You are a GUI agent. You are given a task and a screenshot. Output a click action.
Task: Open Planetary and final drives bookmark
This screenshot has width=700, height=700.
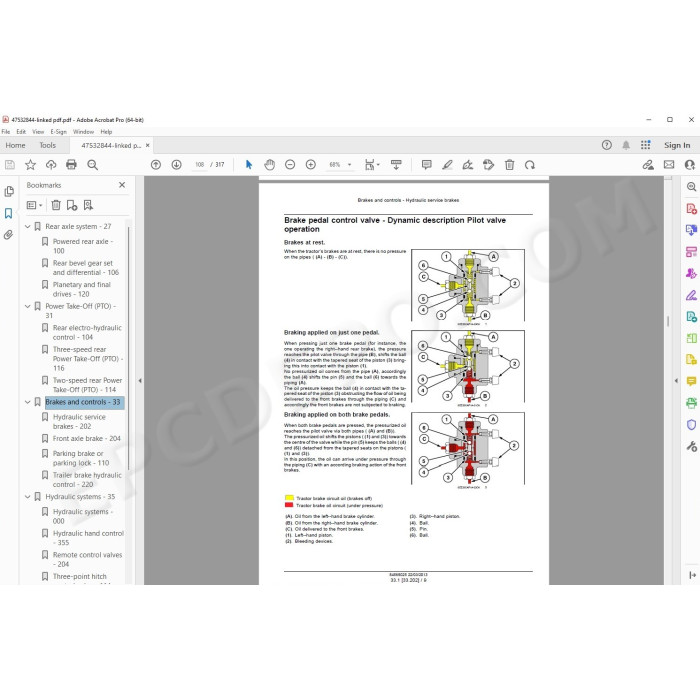(82, 289)
